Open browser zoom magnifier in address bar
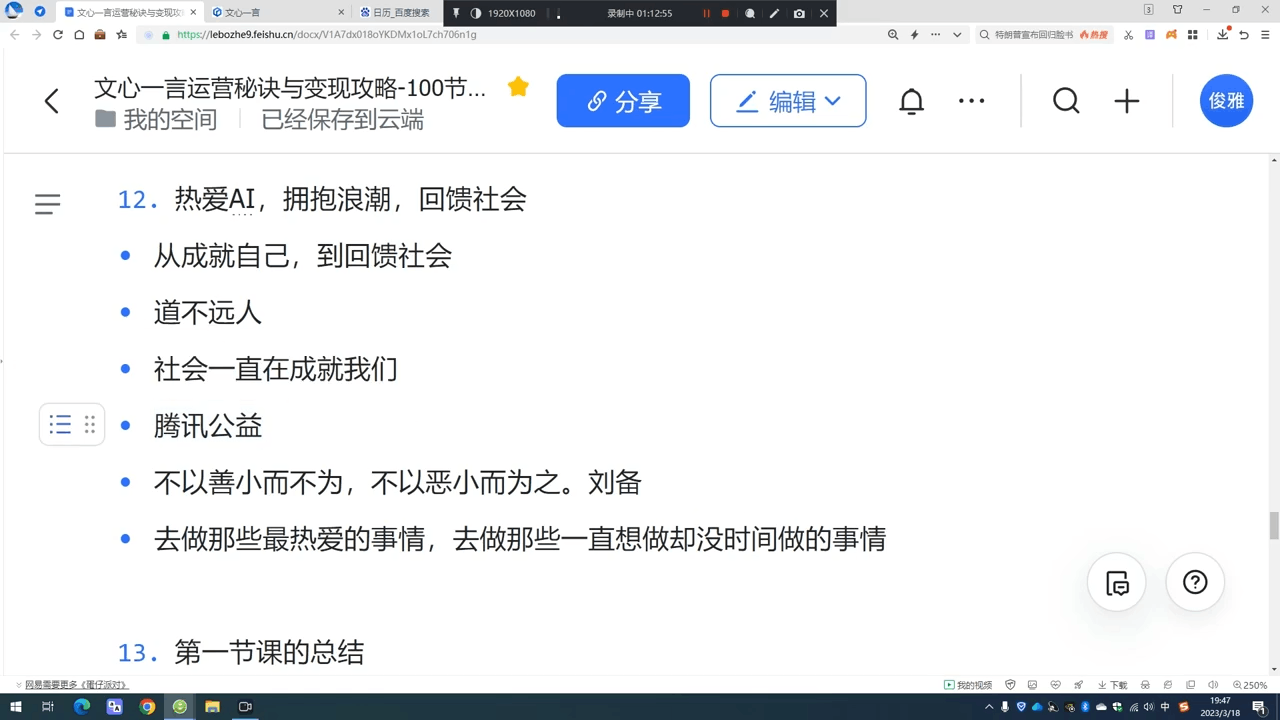The width and height of the screenshot is (1280, 720). (893, 34)
